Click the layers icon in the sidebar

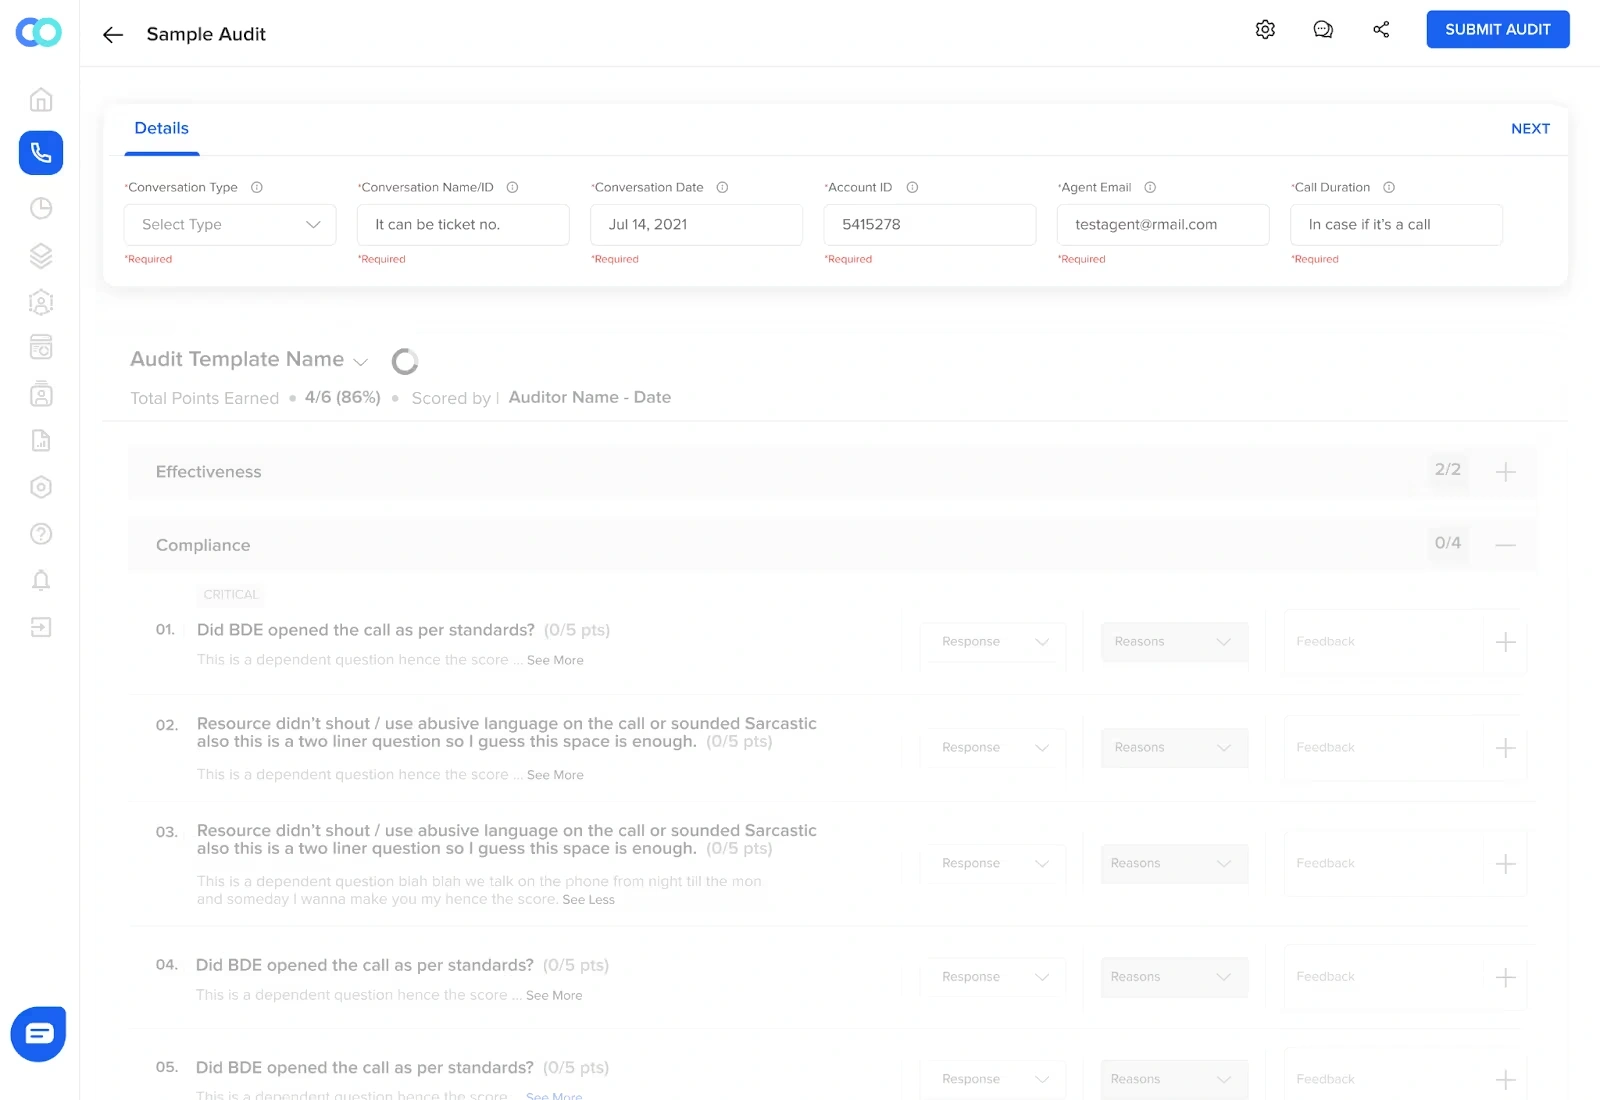pos(40,256)
